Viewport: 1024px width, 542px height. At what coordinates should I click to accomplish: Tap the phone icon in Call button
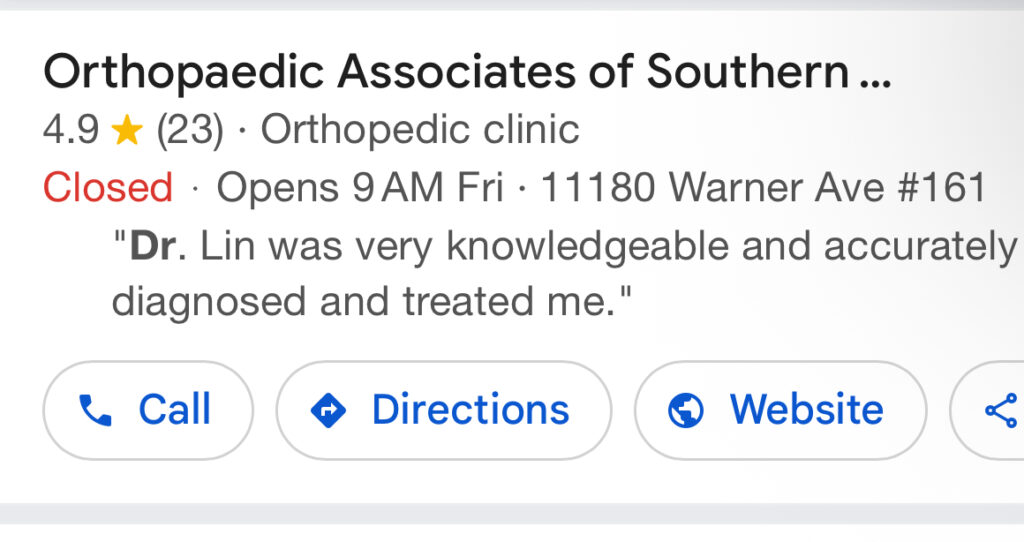(x=95, y=410)
